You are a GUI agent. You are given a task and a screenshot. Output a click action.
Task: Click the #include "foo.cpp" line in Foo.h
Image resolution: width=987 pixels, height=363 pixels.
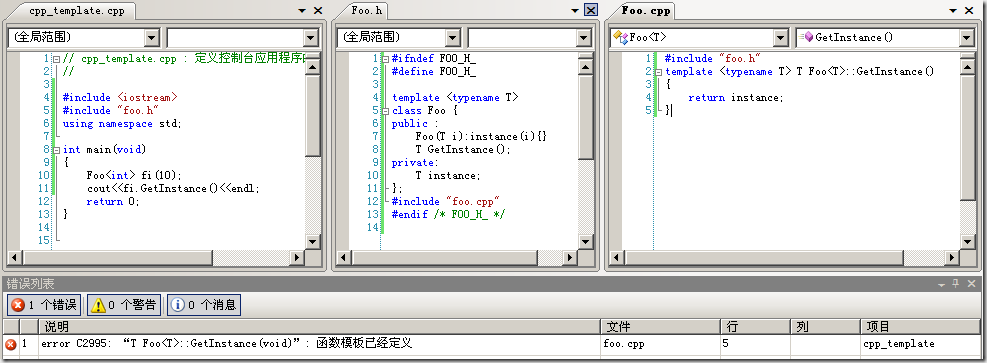click(446, 201)
